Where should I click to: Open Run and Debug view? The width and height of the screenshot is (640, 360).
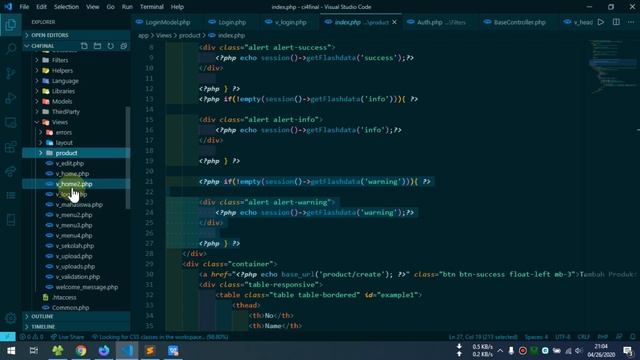pyautogui.click(x=11, y=98)
